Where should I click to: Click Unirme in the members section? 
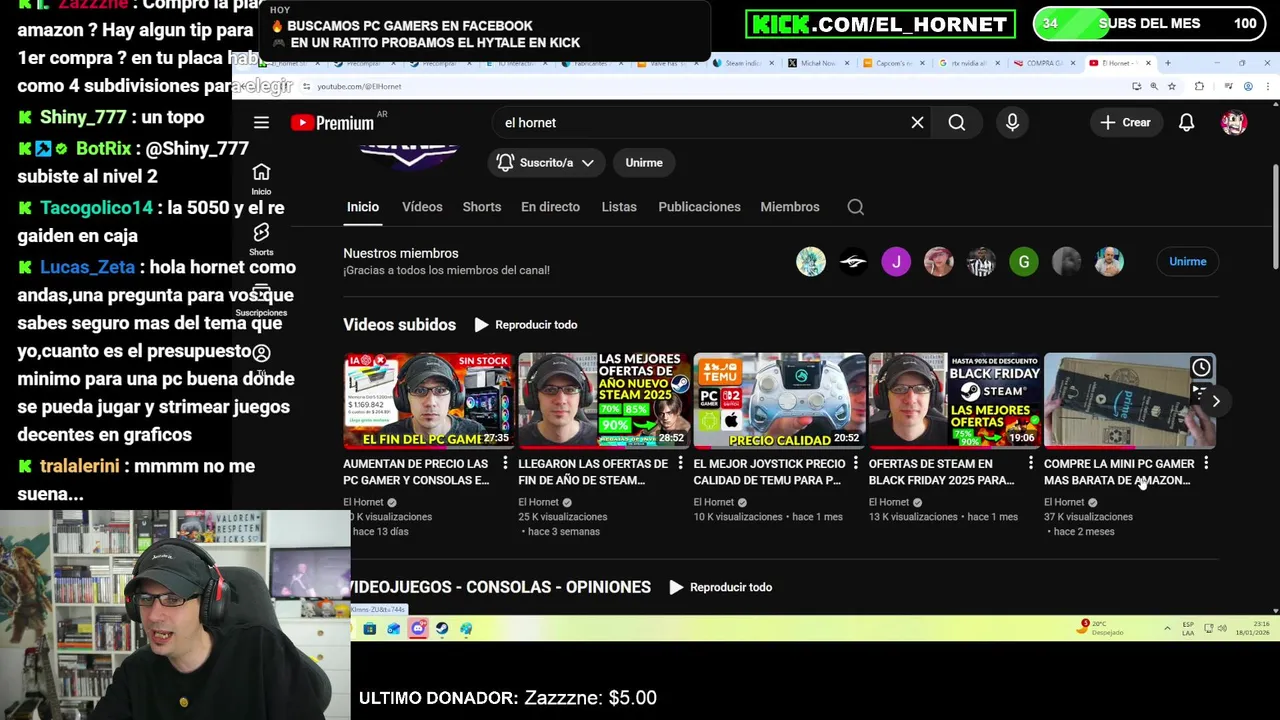(1188, 261)
